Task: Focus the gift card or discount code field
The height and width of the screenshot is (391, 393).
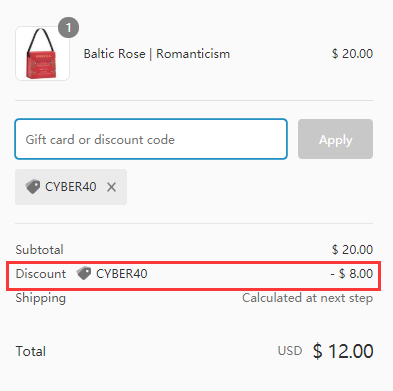Action: 151,139
